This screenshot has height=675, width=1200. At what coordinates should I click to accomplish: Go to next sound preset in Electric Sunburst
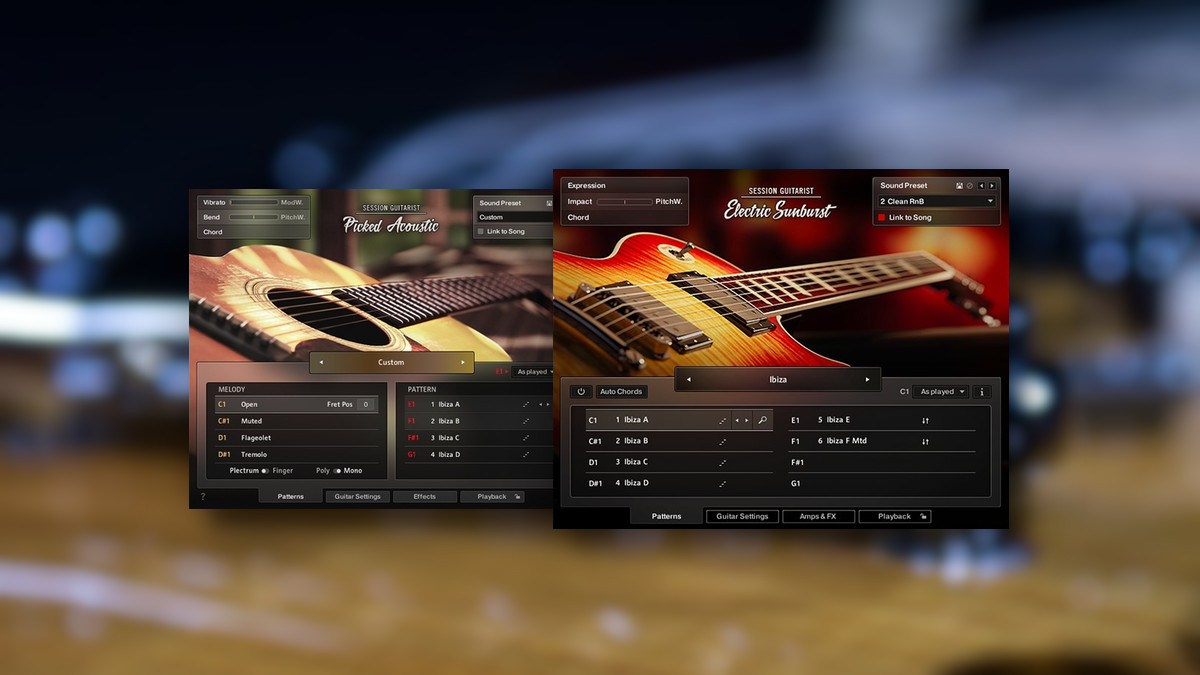(x=991, y=185)
